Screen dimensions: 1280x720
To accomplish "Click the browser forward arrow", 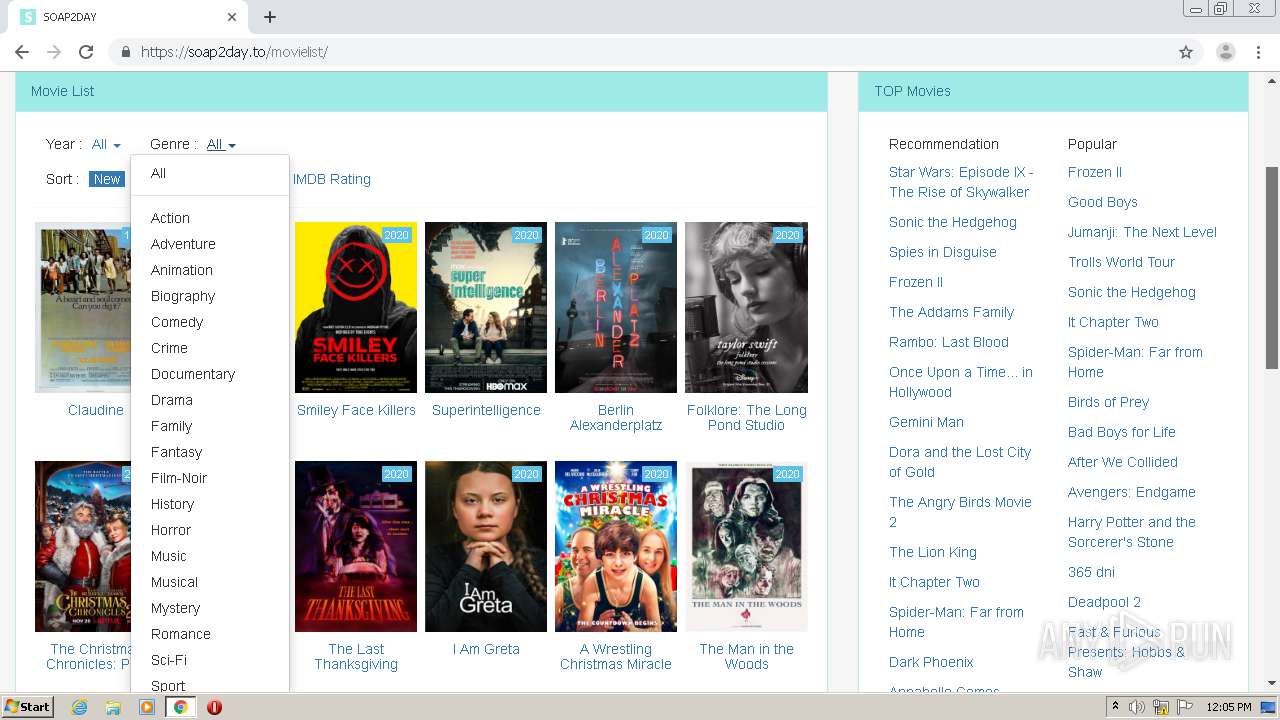I will click(x=54, y=52).
